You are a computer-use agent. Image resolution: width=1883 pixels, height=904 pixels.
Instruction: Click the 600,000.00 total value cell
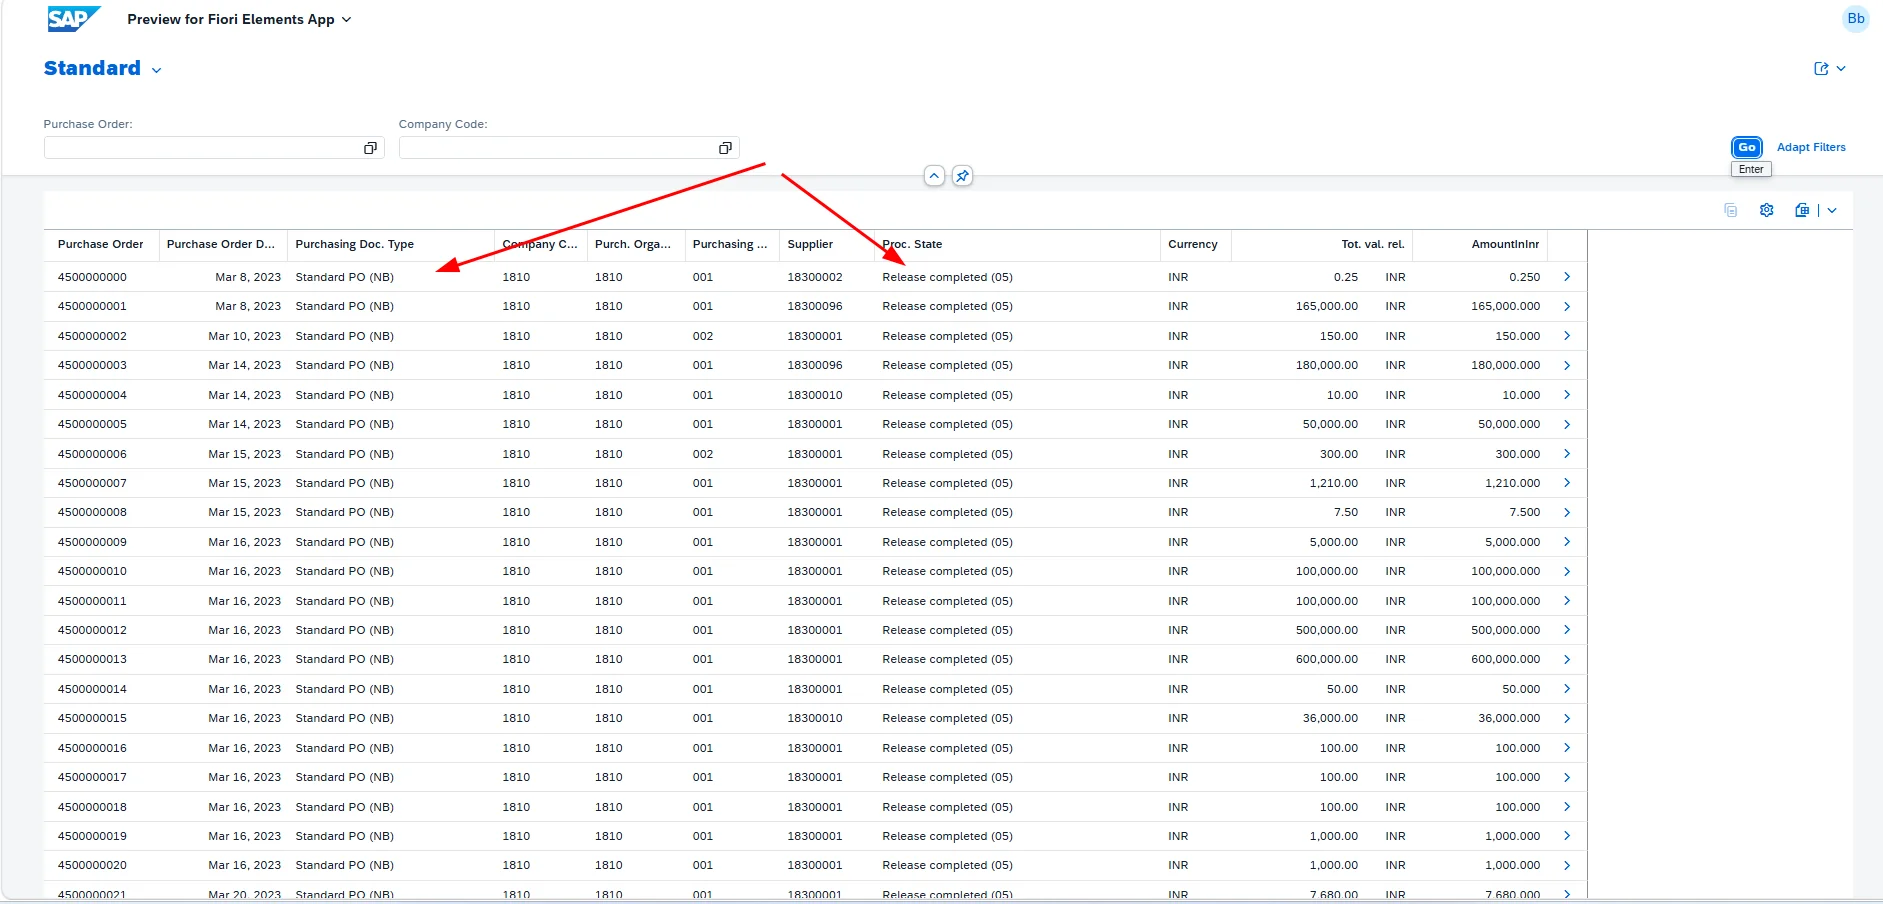1327,659
